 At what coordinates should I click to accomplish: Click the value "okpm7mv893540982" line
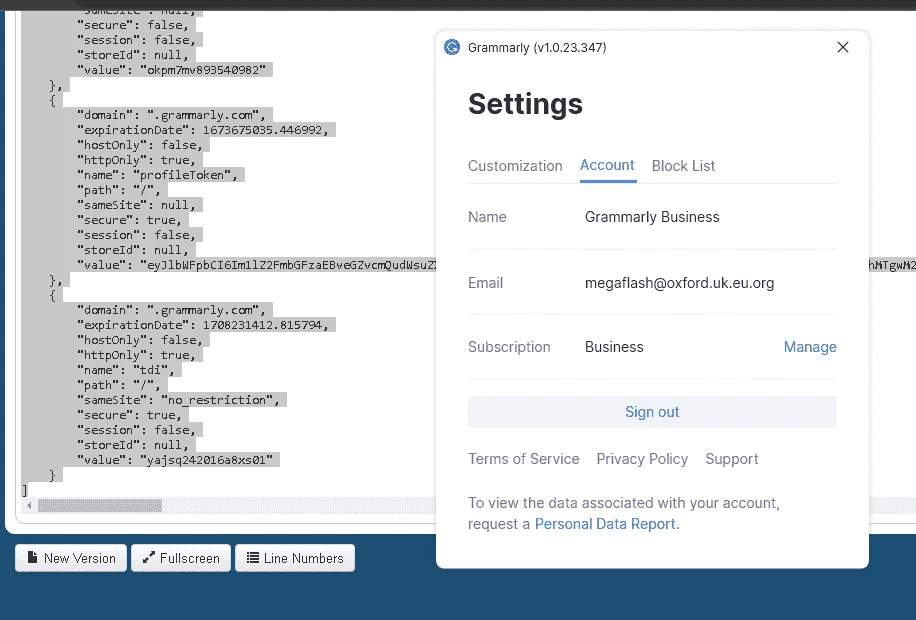[x=171, y=70]
